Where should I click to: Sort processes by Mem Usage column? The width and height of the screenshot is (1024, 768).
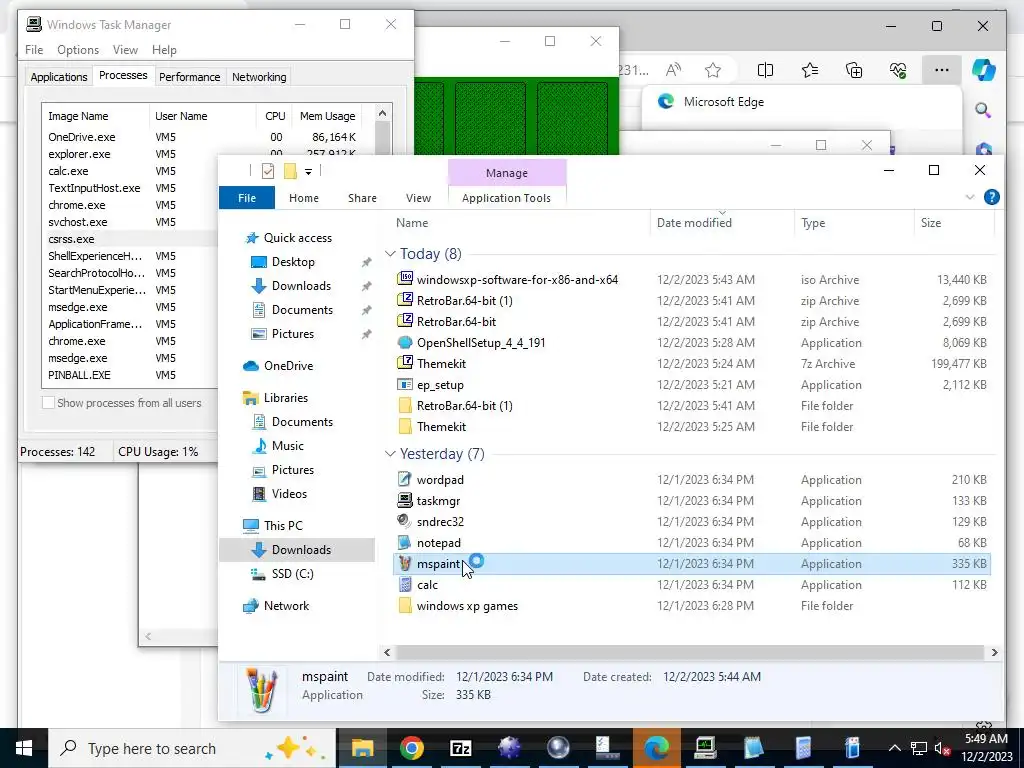coord(327,116)
